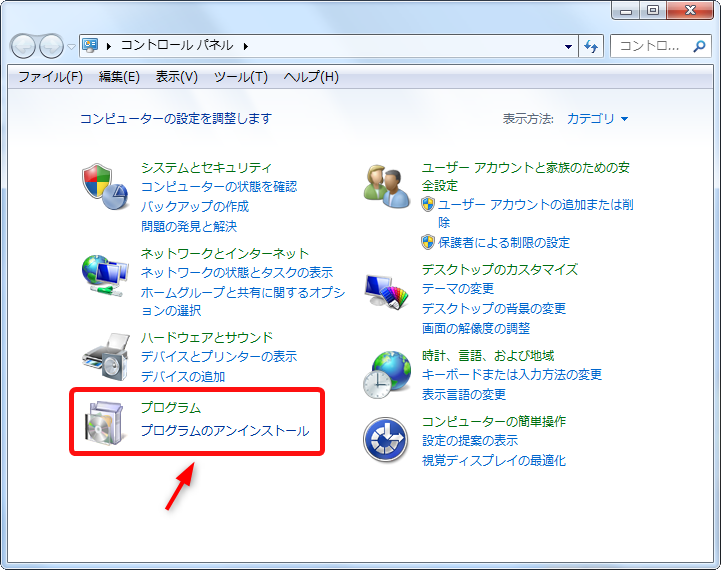Click テーマの変更 link

[458, 289]
